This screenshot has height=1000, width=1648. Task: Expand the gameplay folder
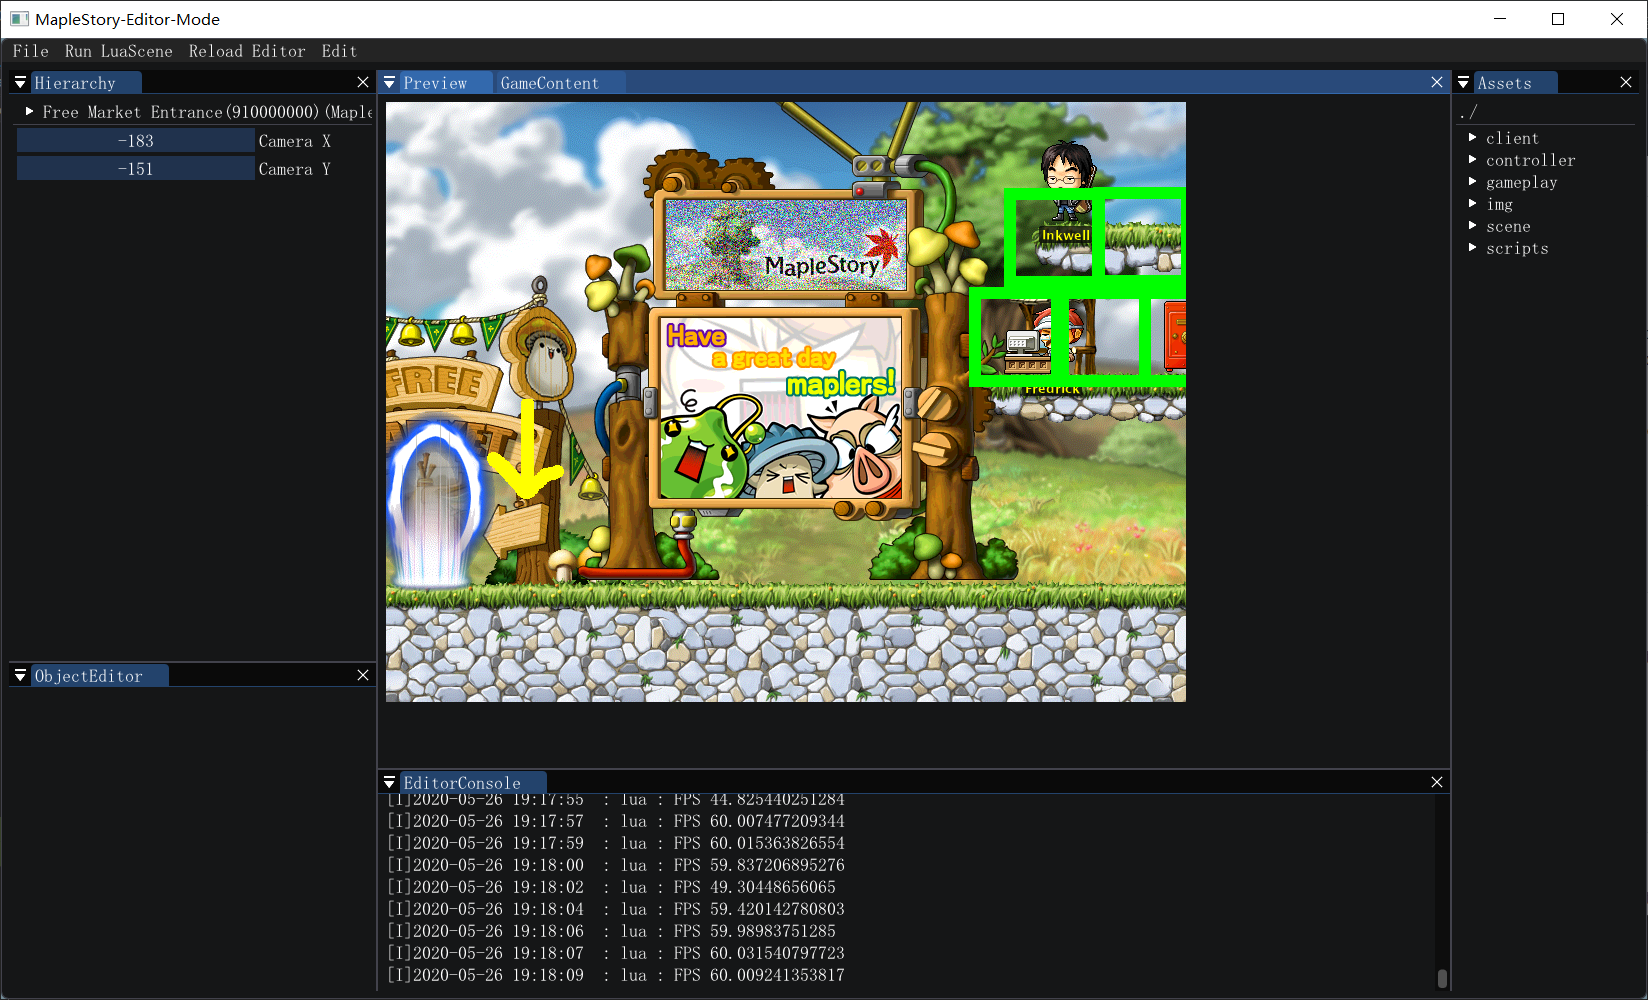pos(1473,182)
